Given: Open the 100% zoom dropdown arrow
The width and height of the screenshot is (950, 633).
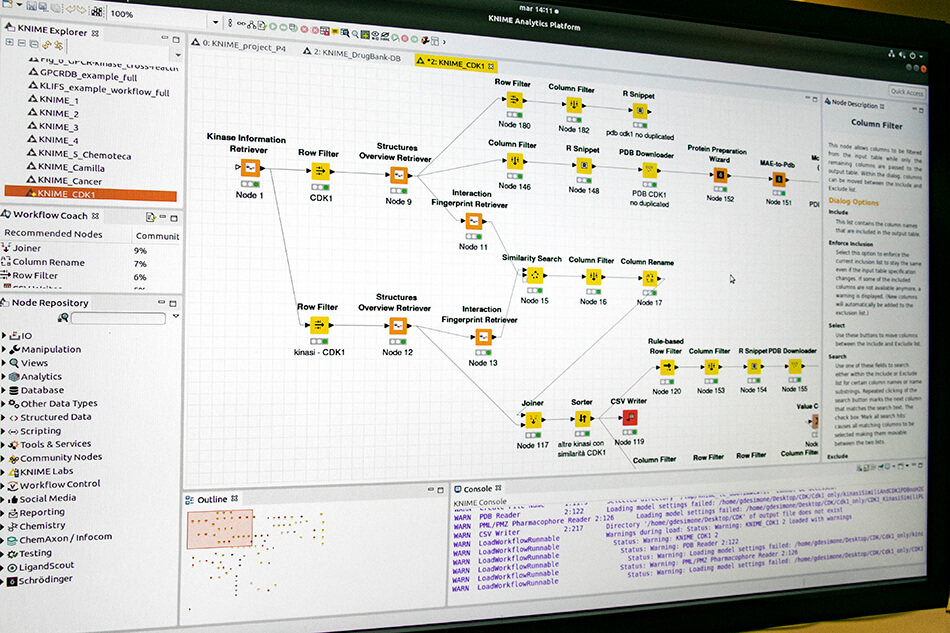Looking at the screenshot, I should tap(216, 22).
